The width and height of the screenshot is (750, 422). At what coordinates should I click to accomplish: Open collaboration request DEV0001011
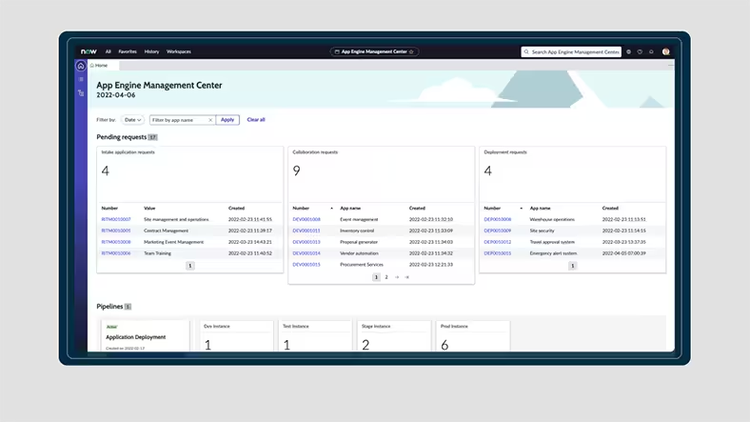coord(306,231)
